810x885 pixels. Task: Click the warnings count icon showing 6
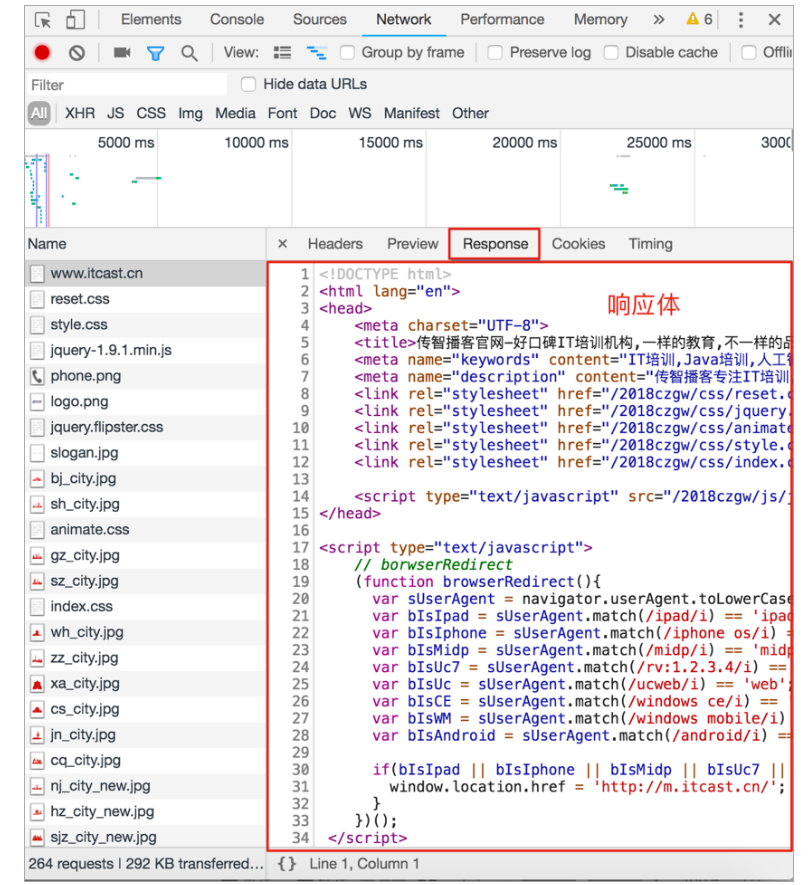pos(699,20)
